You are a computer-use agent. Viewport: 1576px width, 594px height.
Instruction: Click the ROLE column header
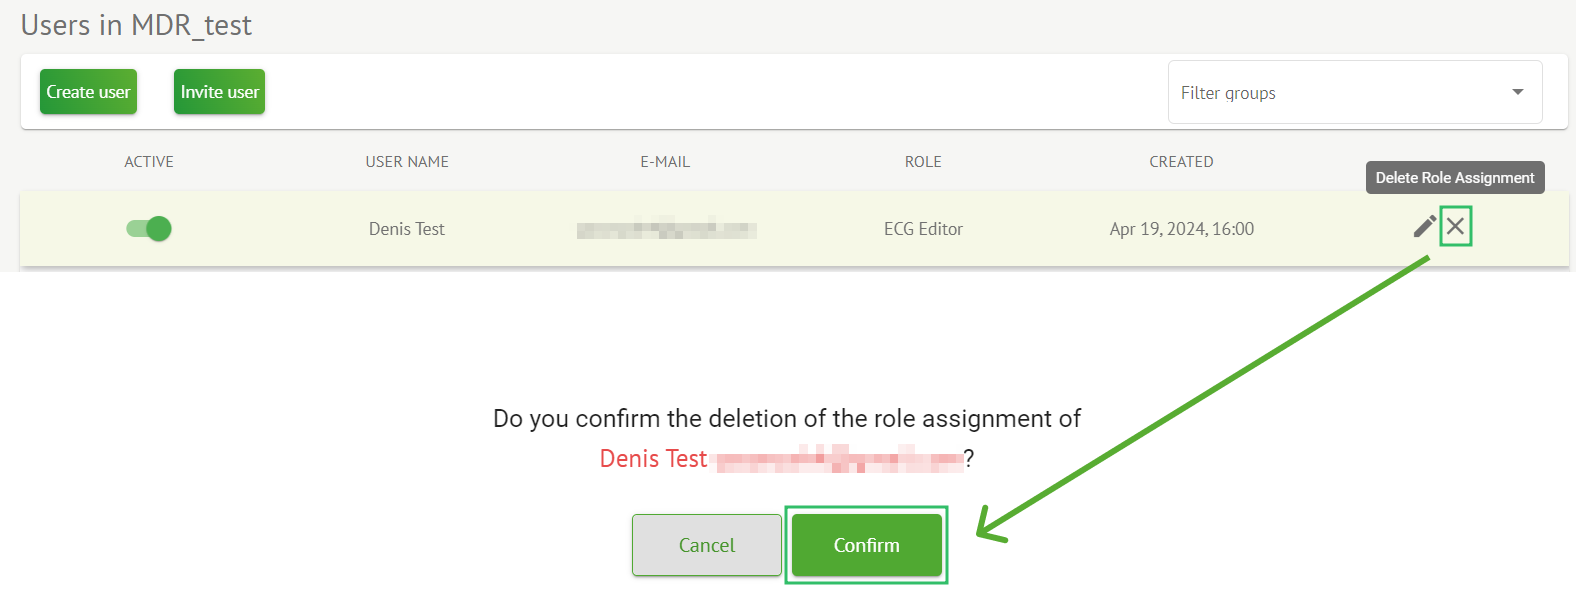tap(923, 162)
